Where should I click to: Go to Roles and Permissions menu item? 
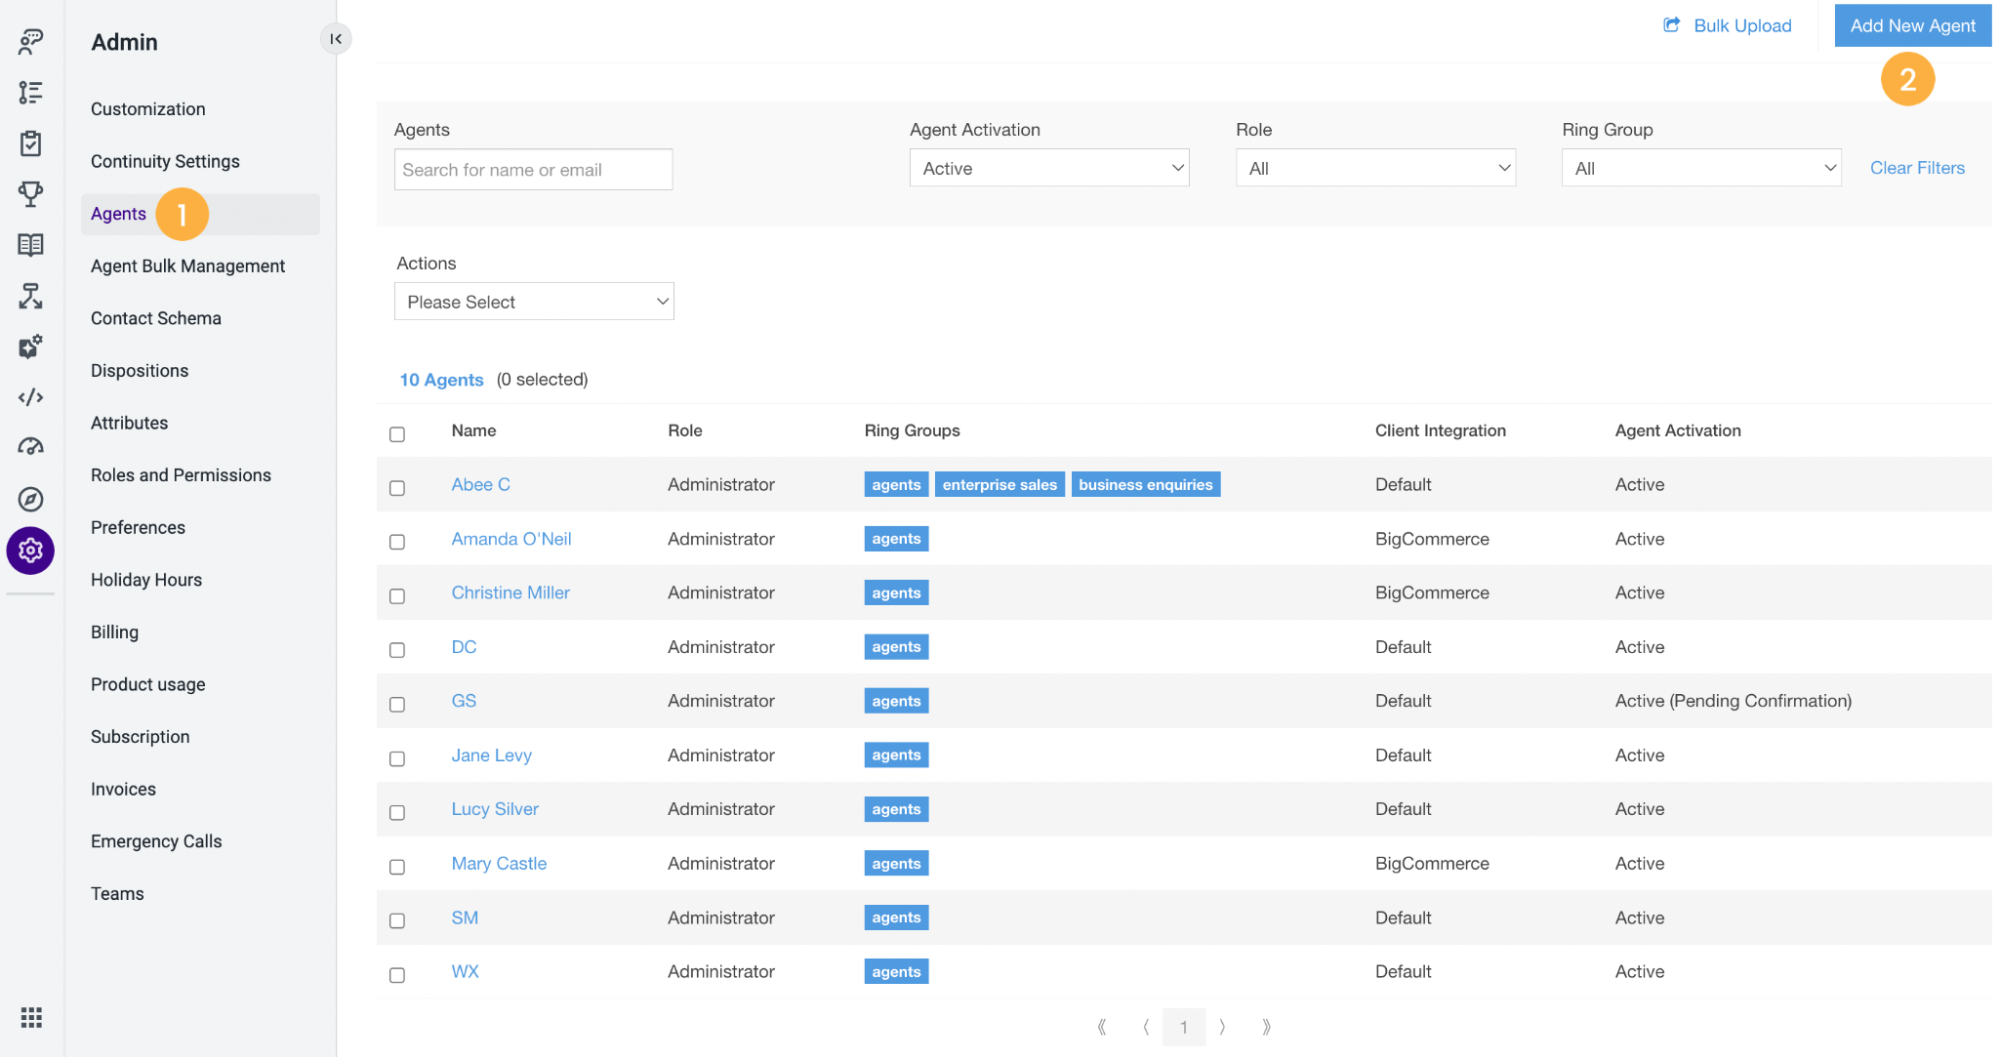click(x=181, y=475)
